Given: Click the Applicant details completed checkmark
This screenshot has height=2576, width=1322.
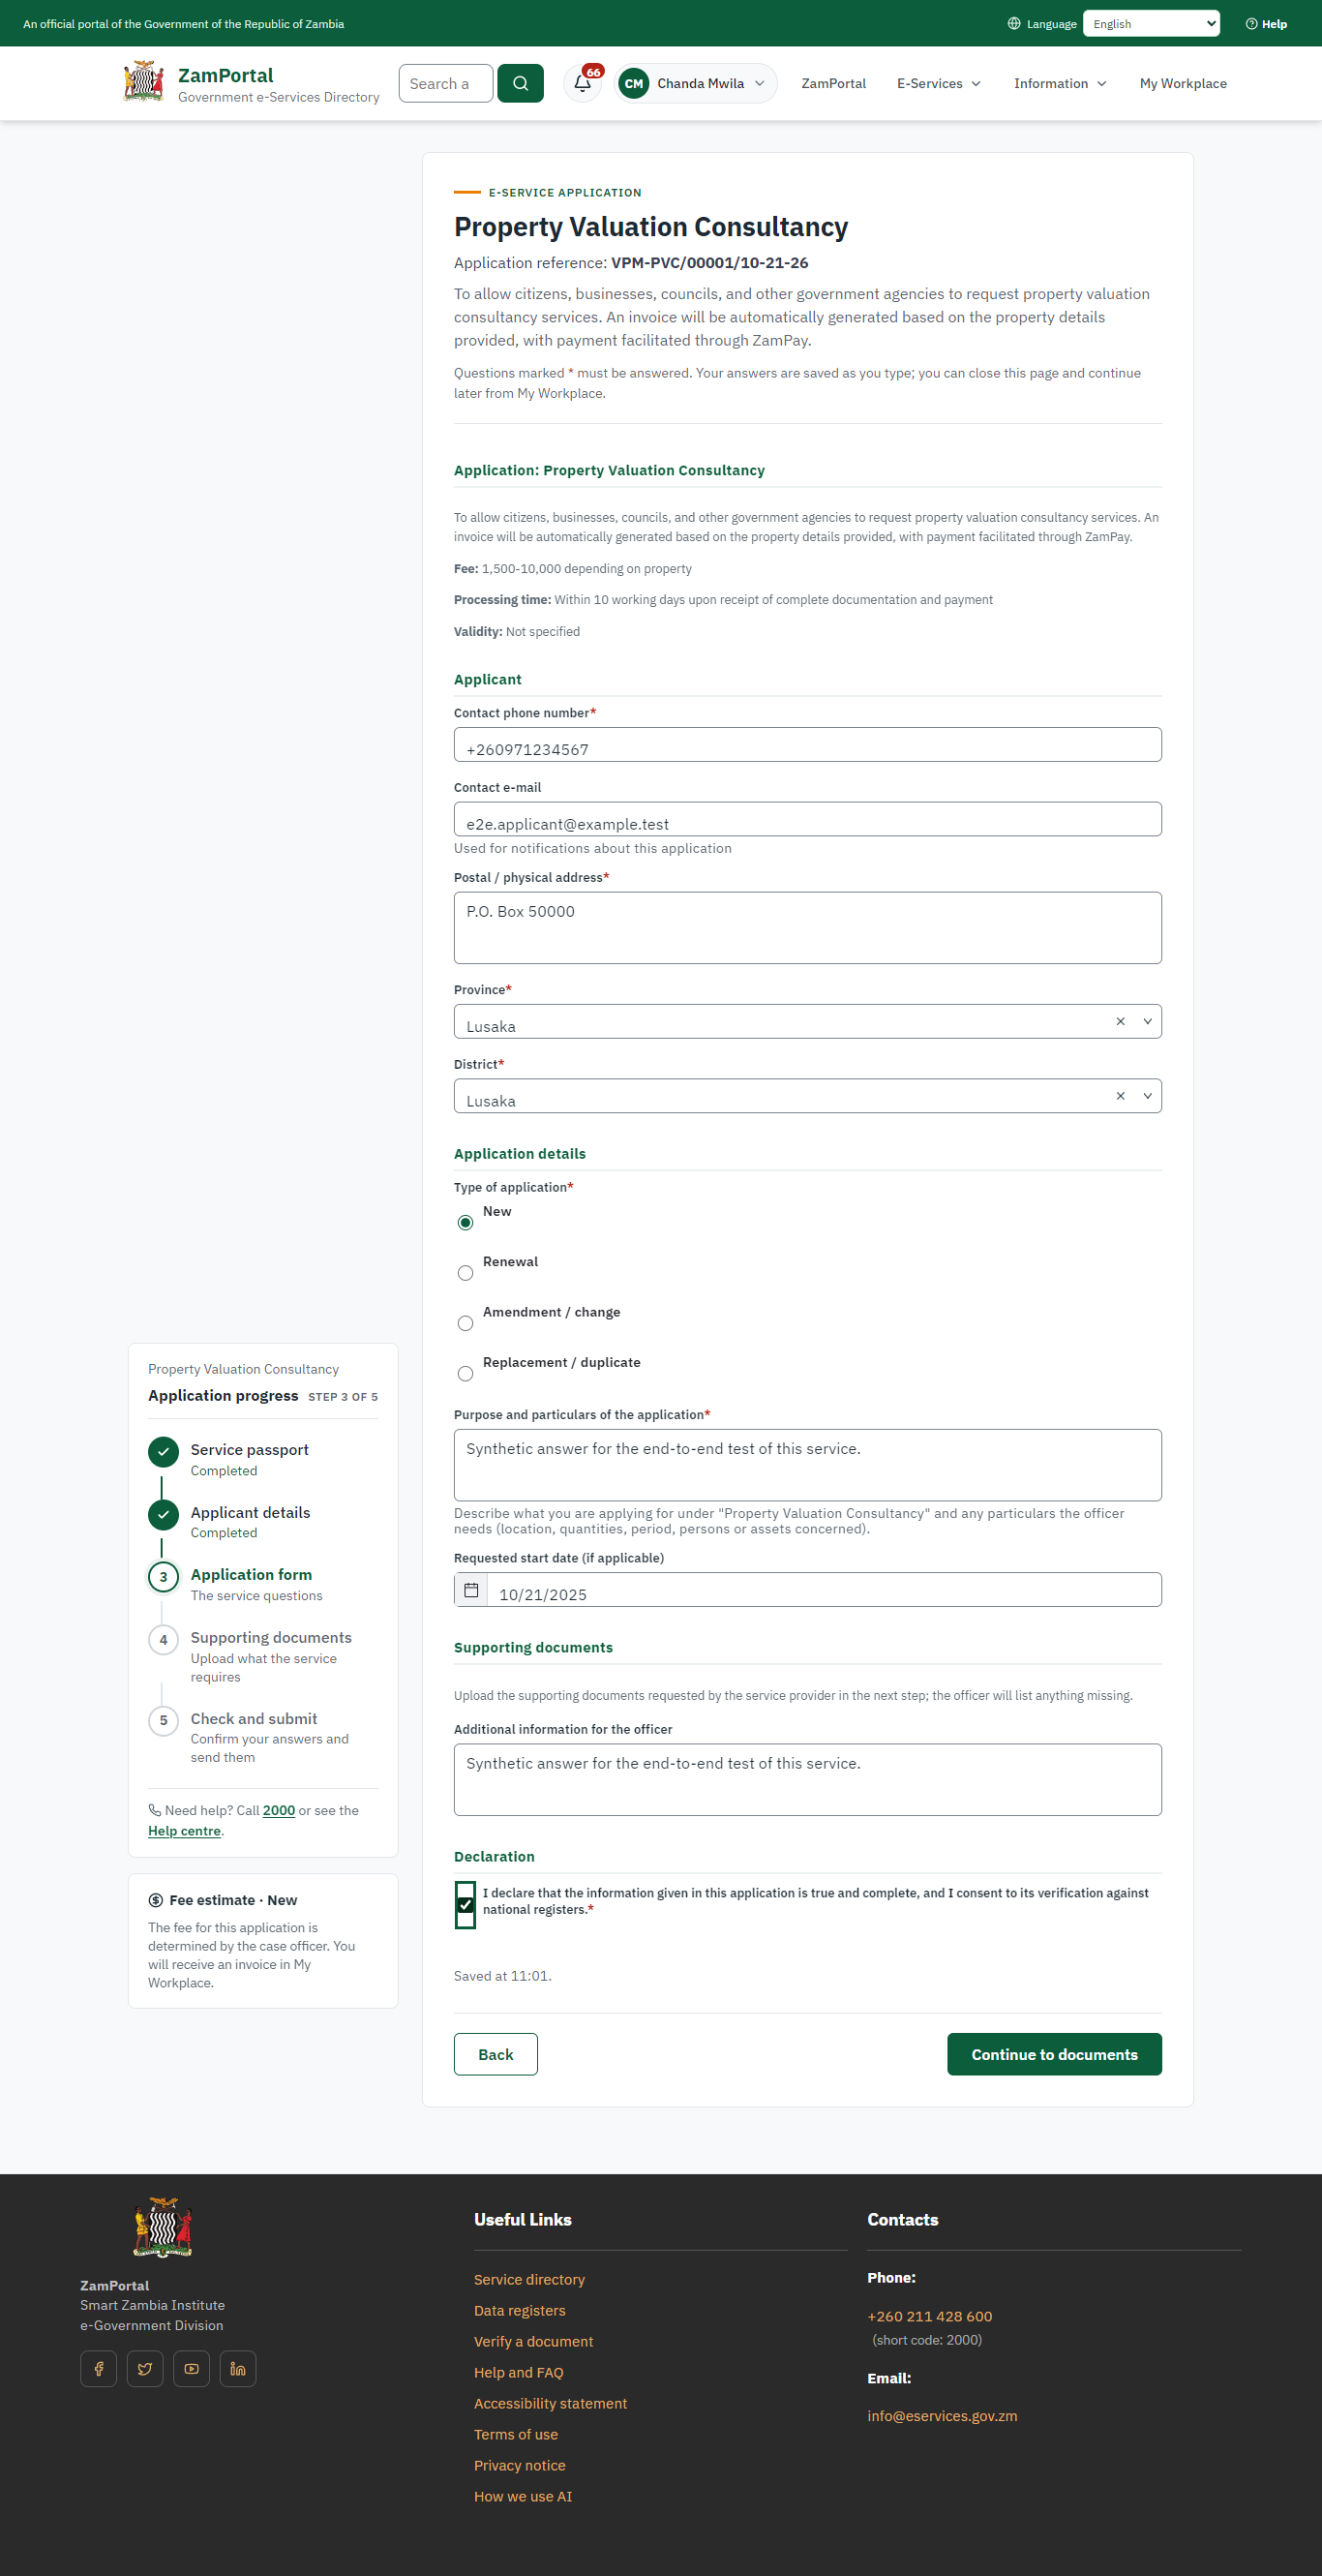Looking at the screenshot, I should click(x=164, y=1514).
